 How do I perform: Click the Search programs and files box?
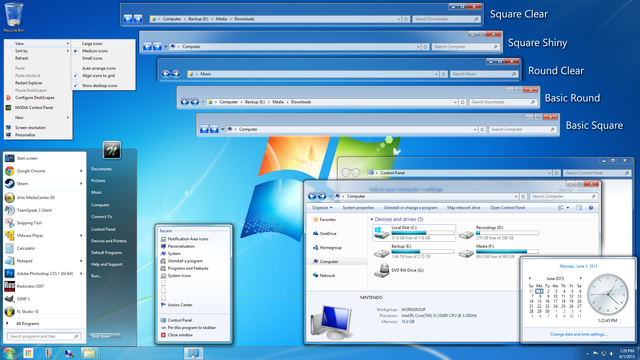pyautogui.click(x=43, y=336)
